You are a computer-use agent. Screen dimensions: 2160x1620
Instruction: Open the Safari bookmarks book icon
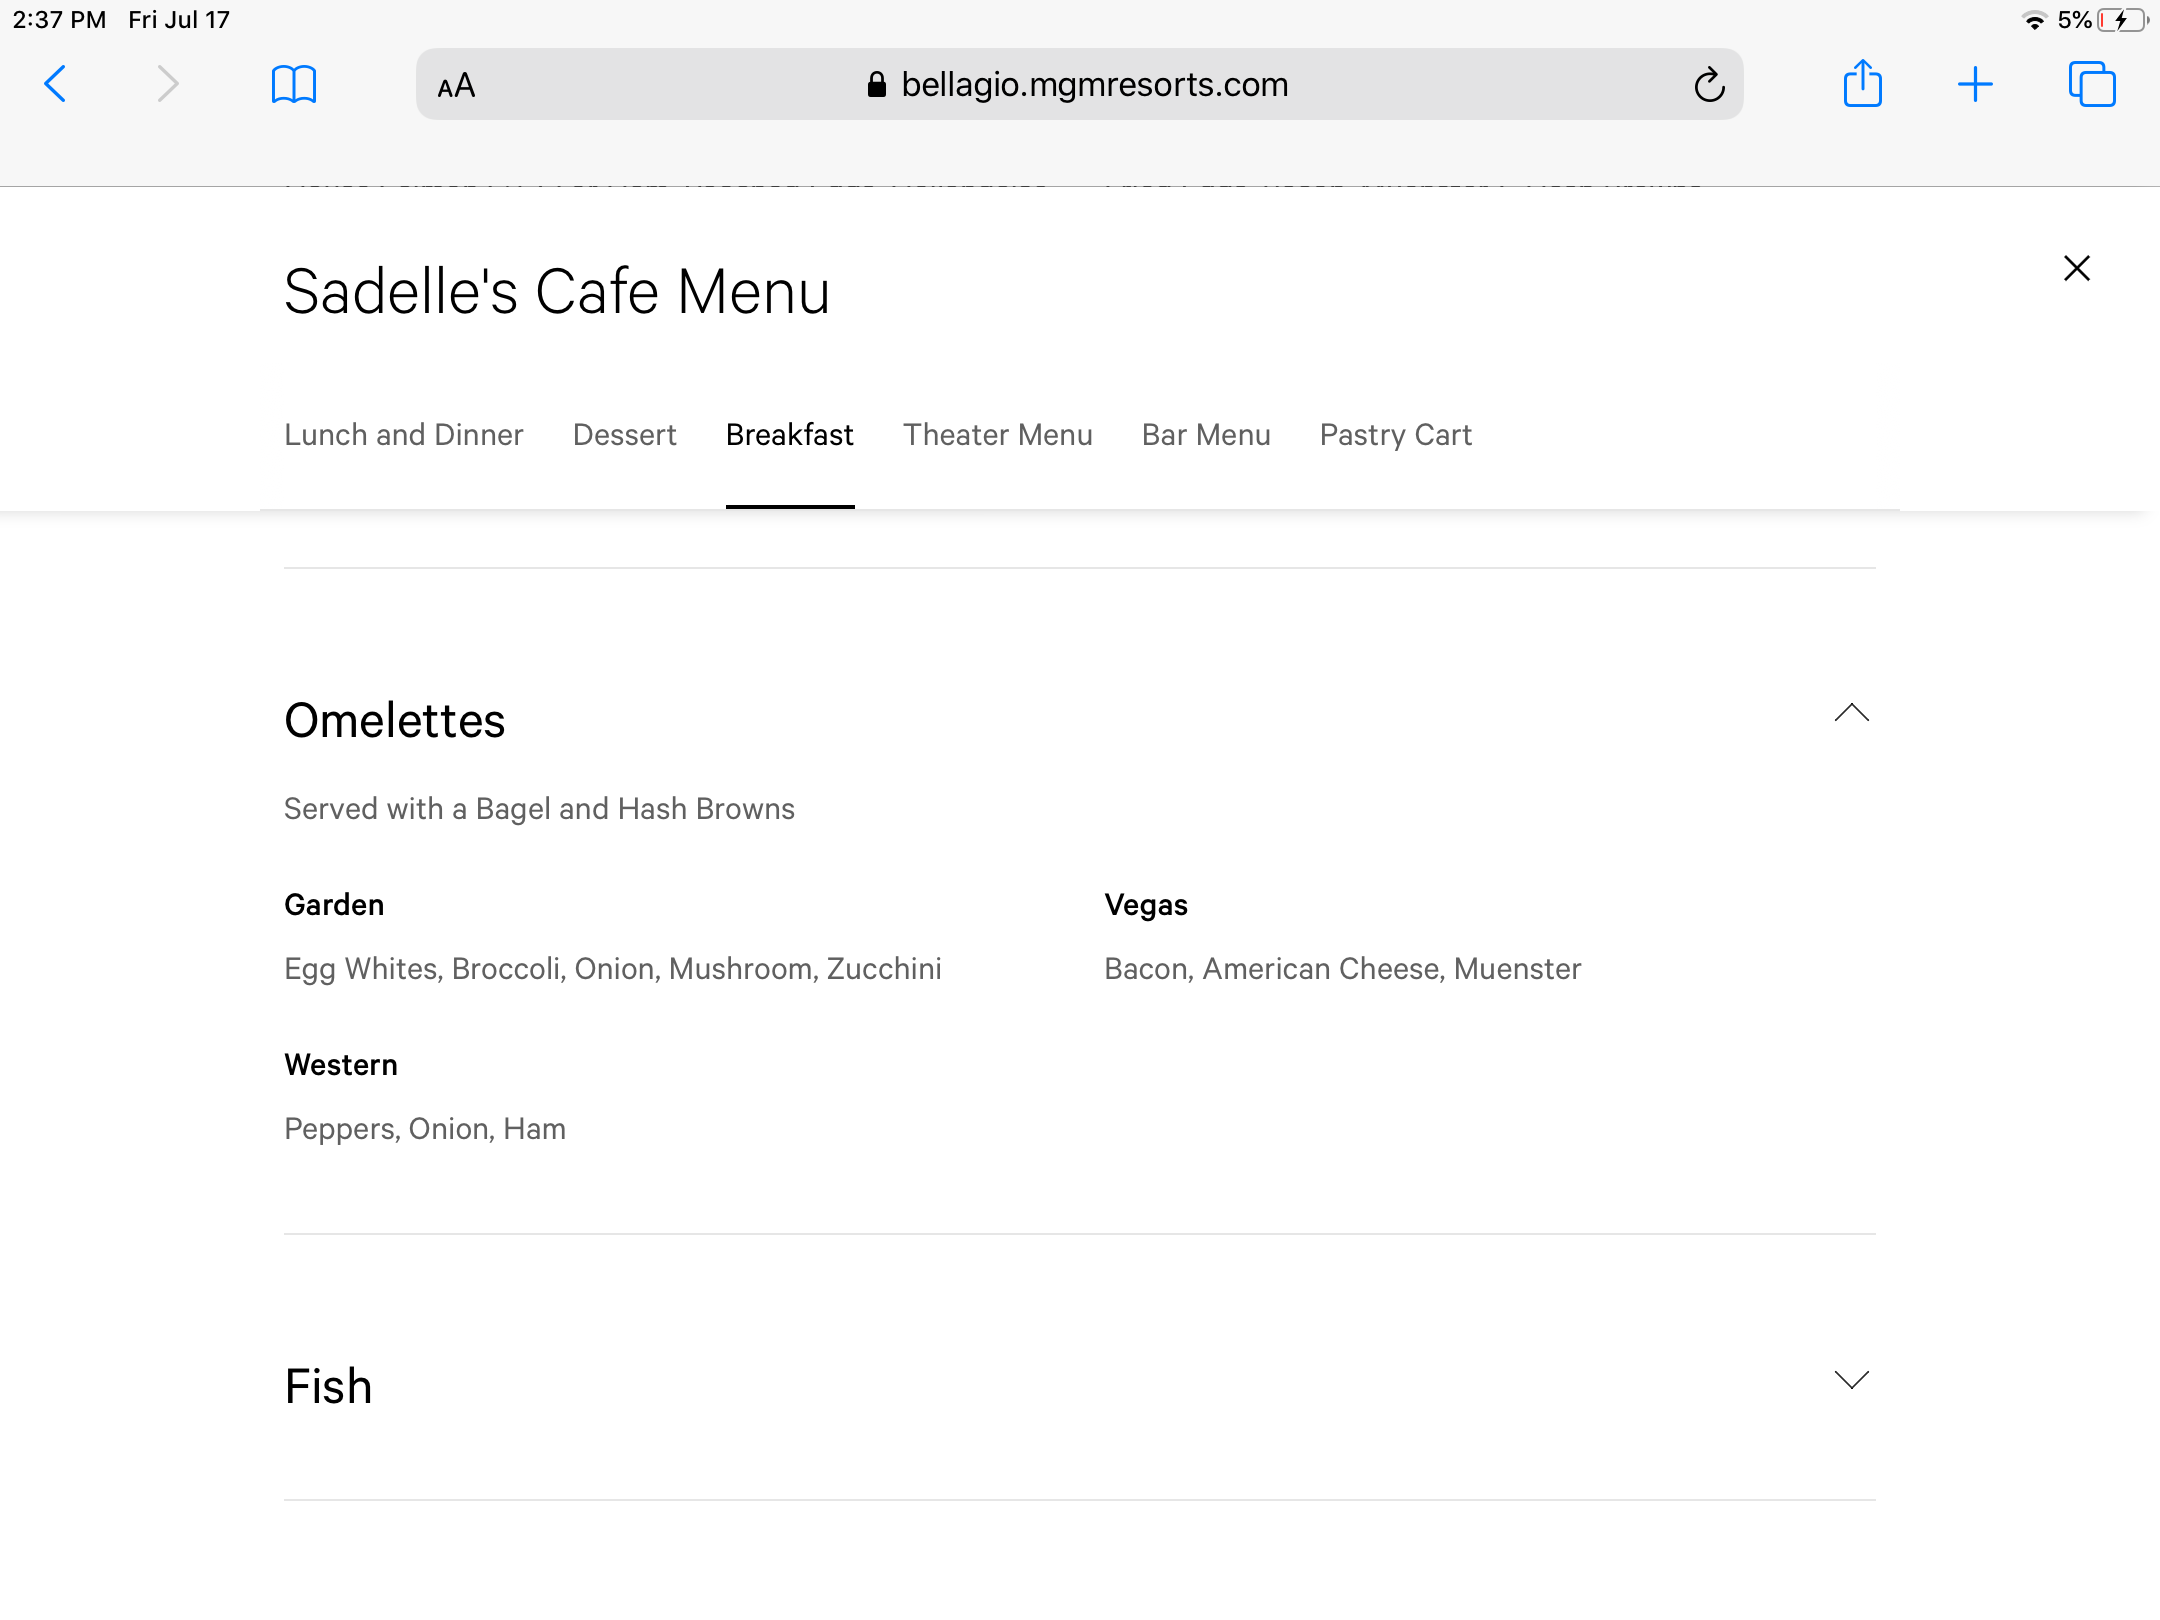click(294, 85)
